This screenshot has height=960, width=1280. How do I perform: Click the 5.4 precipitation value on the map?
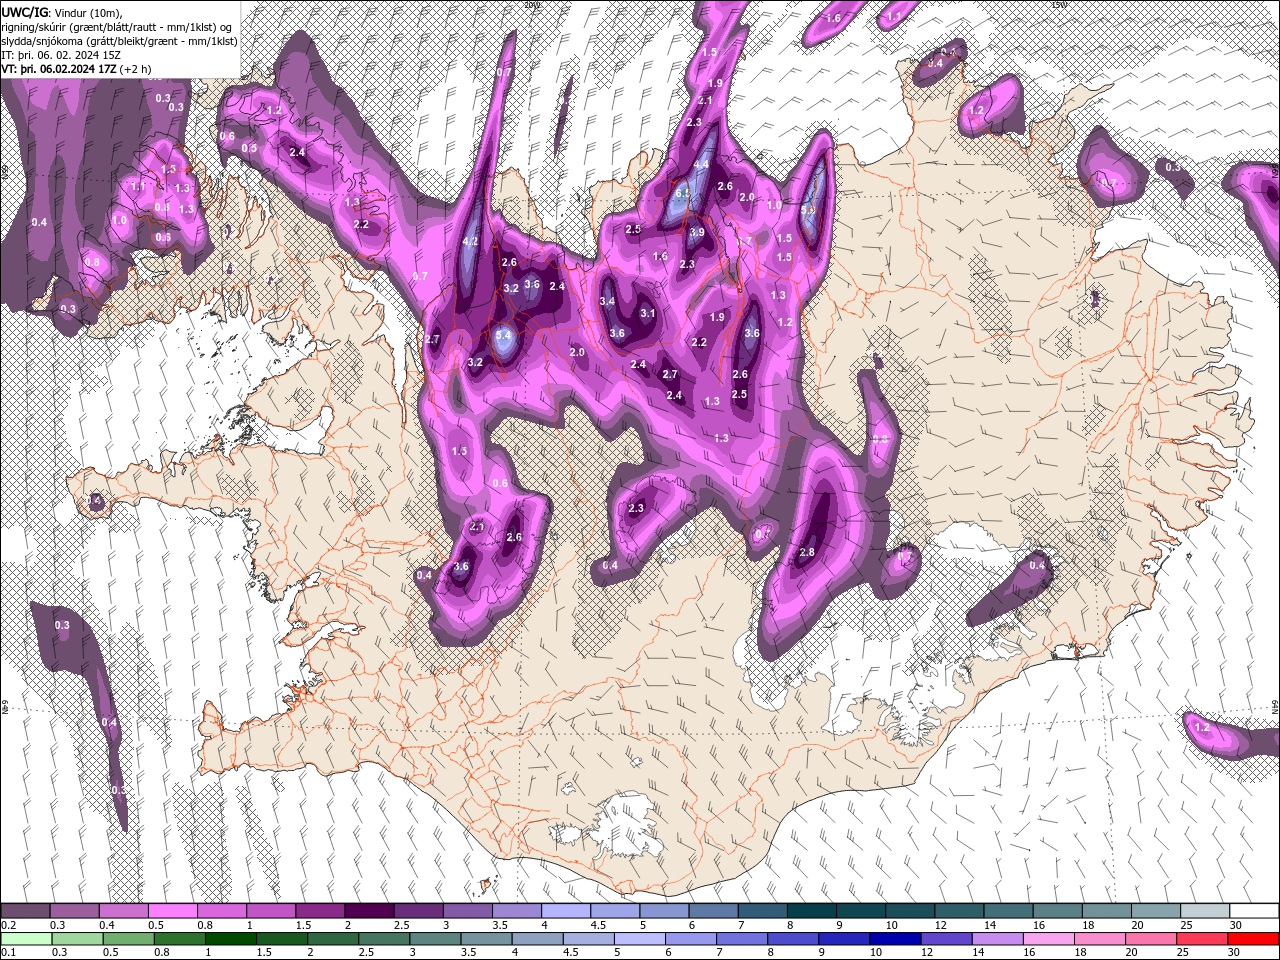tap(503, 335)
